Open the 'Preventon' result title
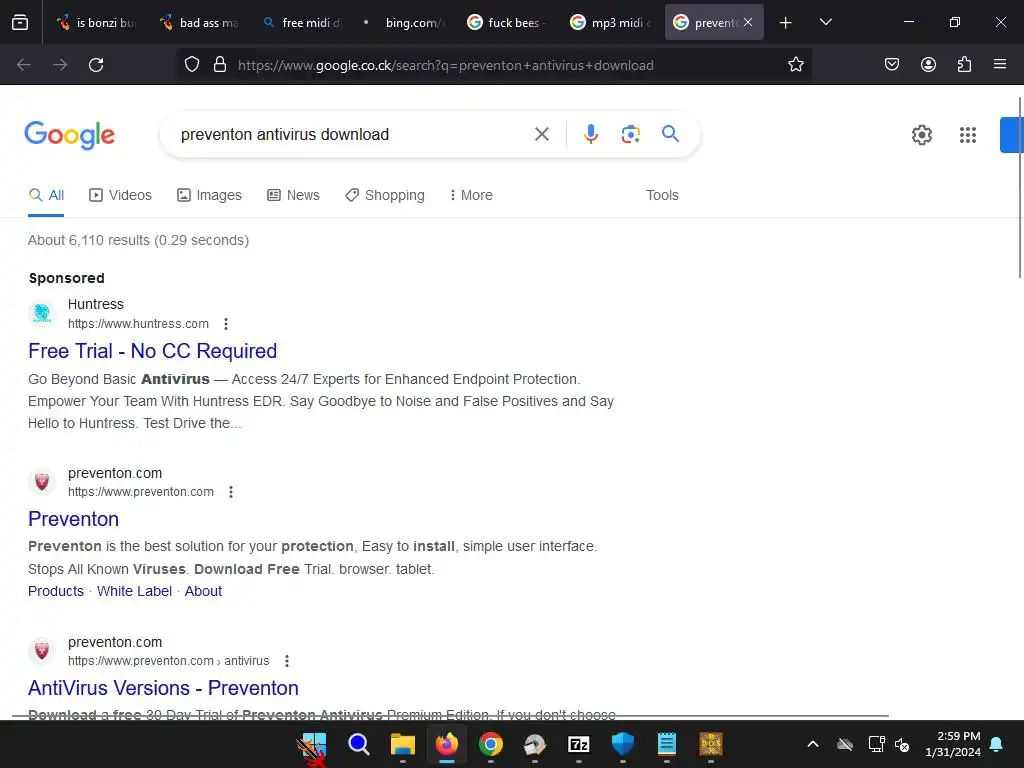 [x=73, y=519]
